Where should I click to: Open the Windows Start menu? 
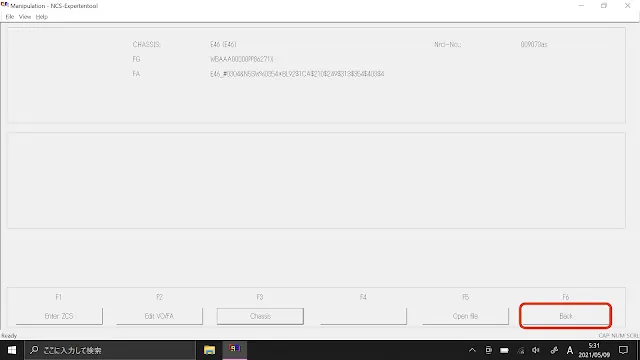click(12, 350)
